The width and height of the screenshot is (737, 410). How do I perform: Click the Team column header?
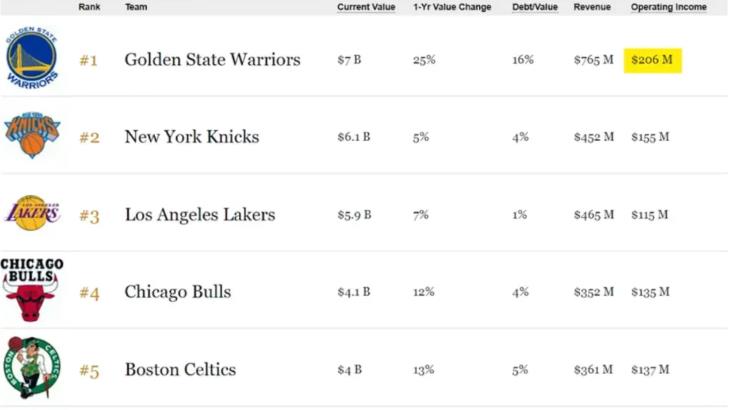tap(135, 8)
